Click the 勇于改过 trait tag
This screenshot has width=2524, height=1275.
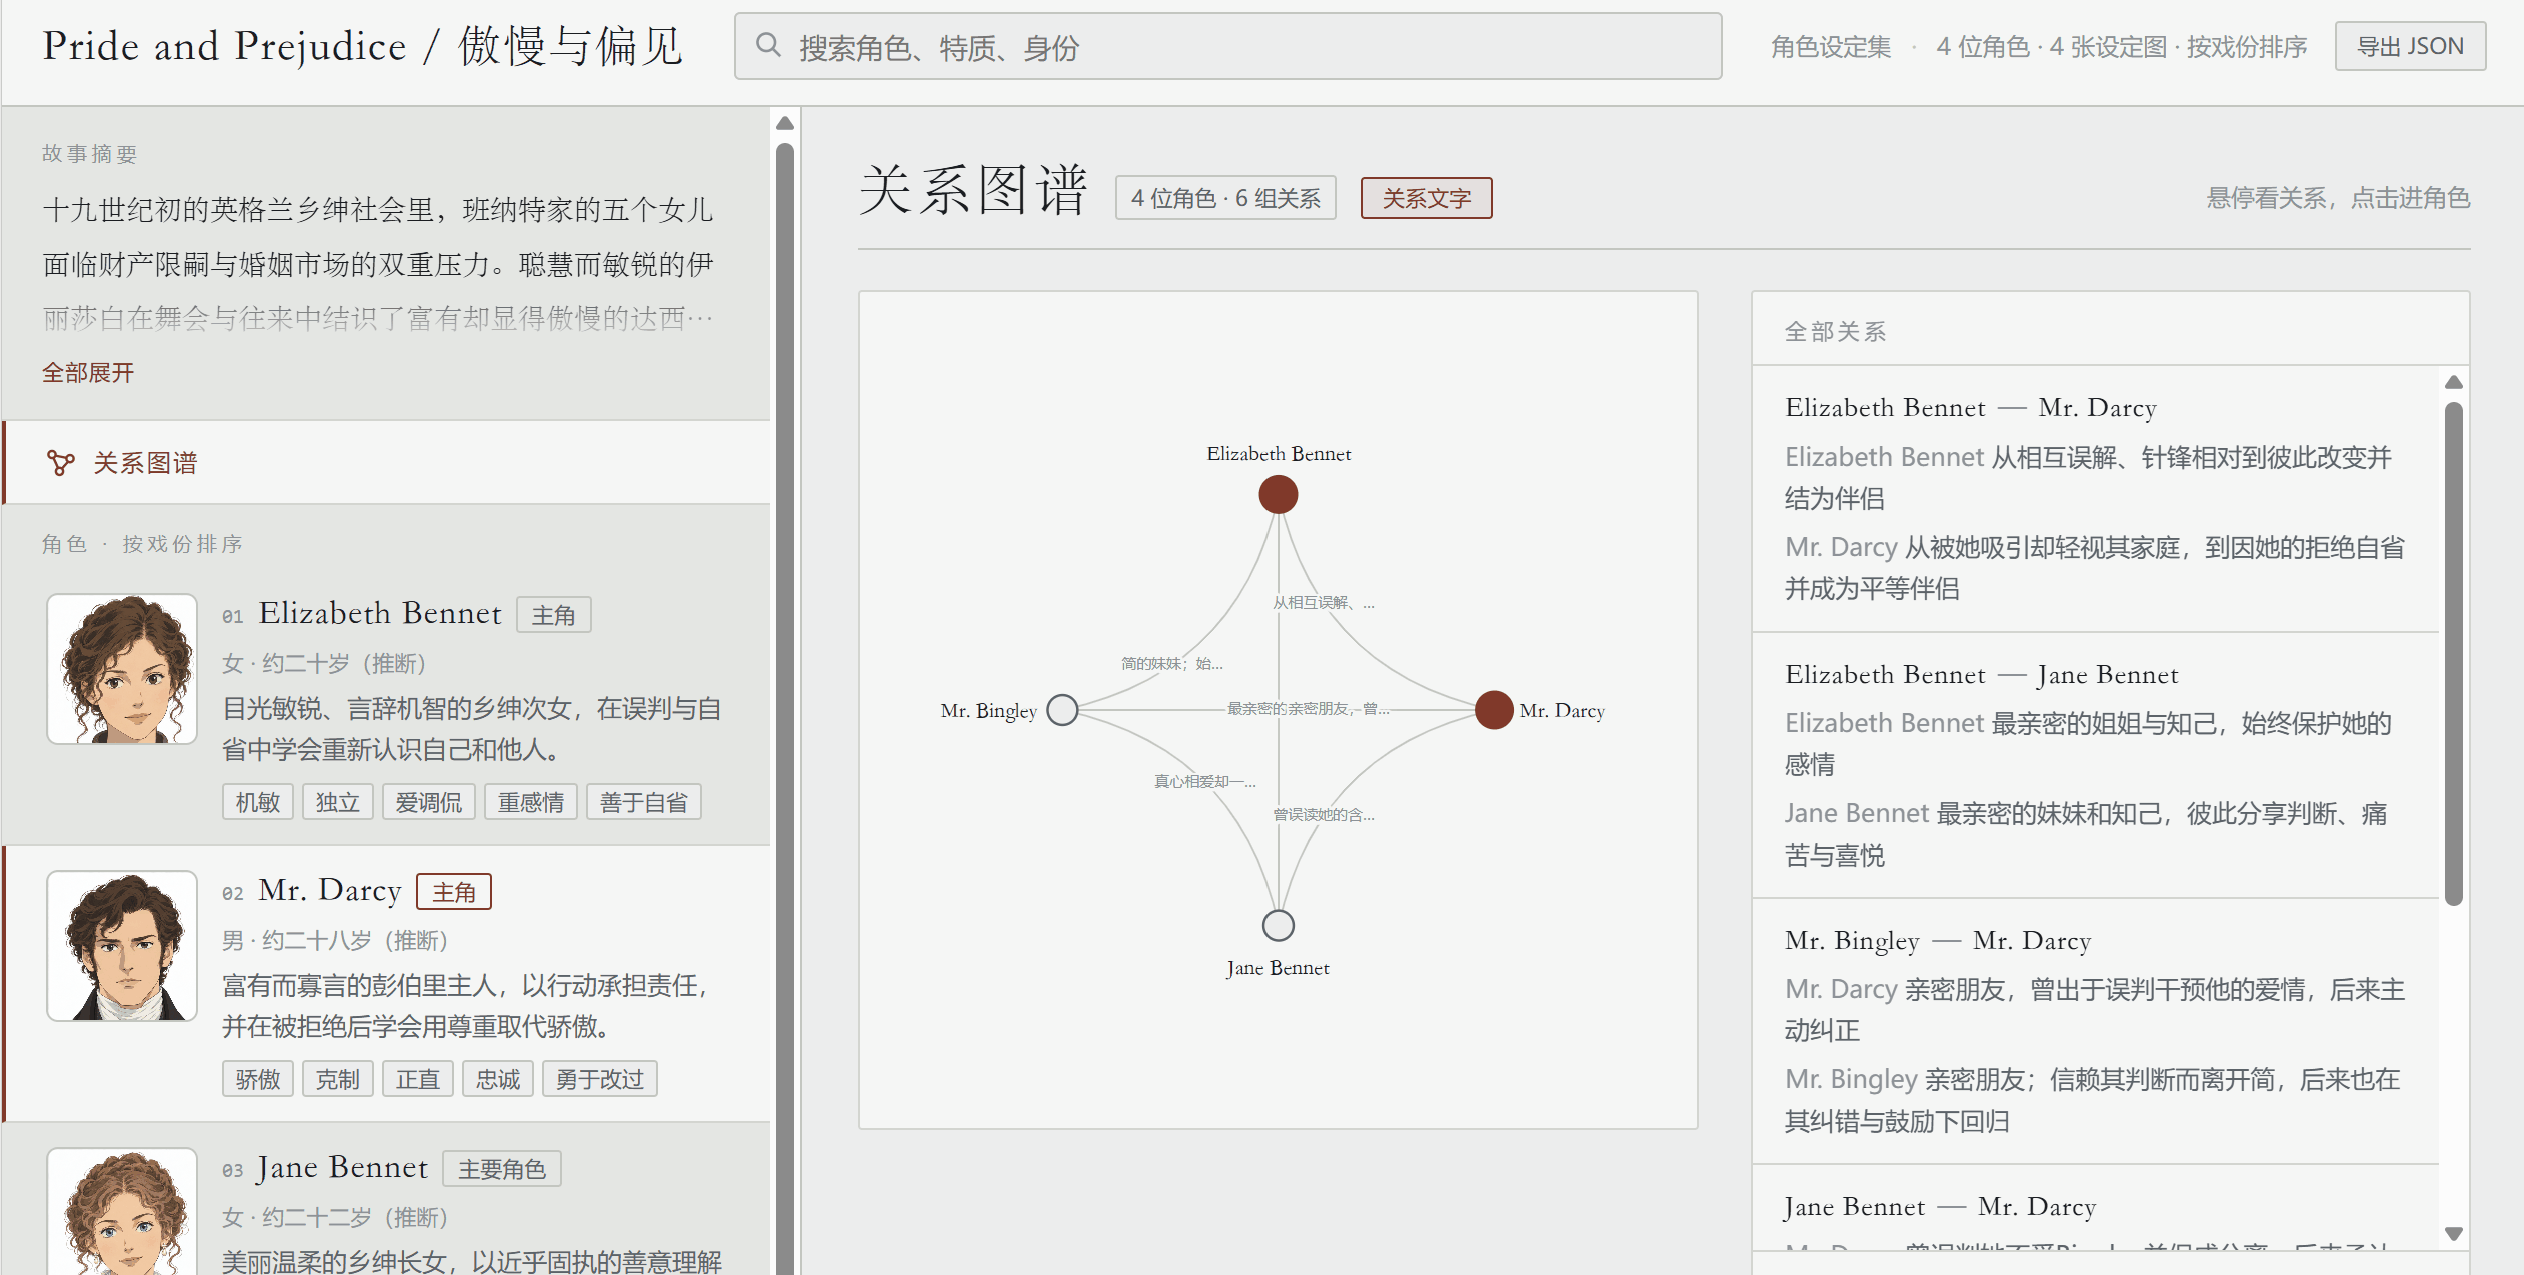point(600,1079)
